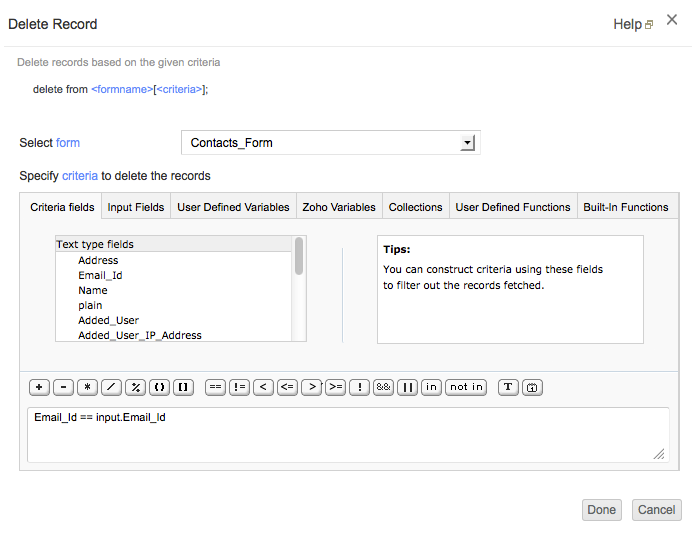Follow the 'criteria' link in instructions
The height and width of the screenshot is (533, 693).
coord(80,176)
